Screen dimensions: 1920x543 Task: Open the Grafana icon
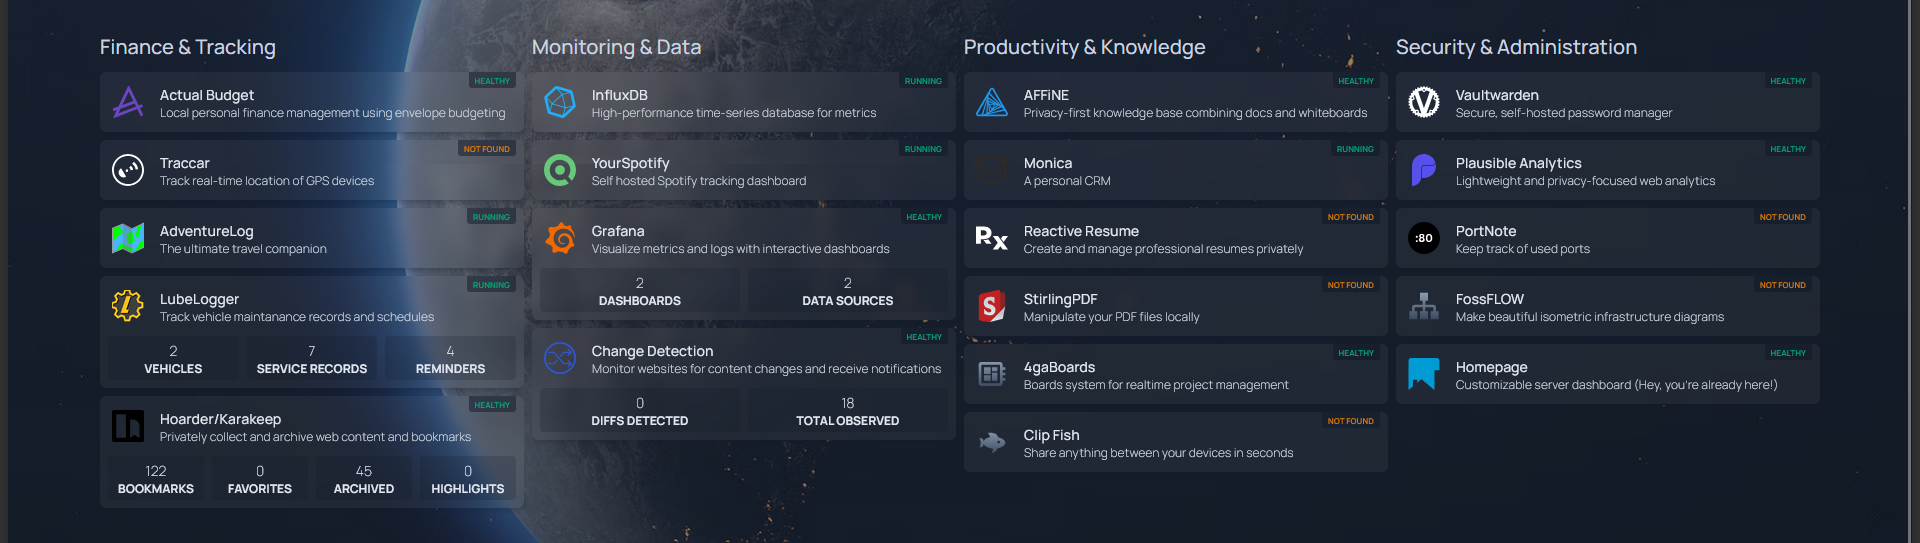560,238
